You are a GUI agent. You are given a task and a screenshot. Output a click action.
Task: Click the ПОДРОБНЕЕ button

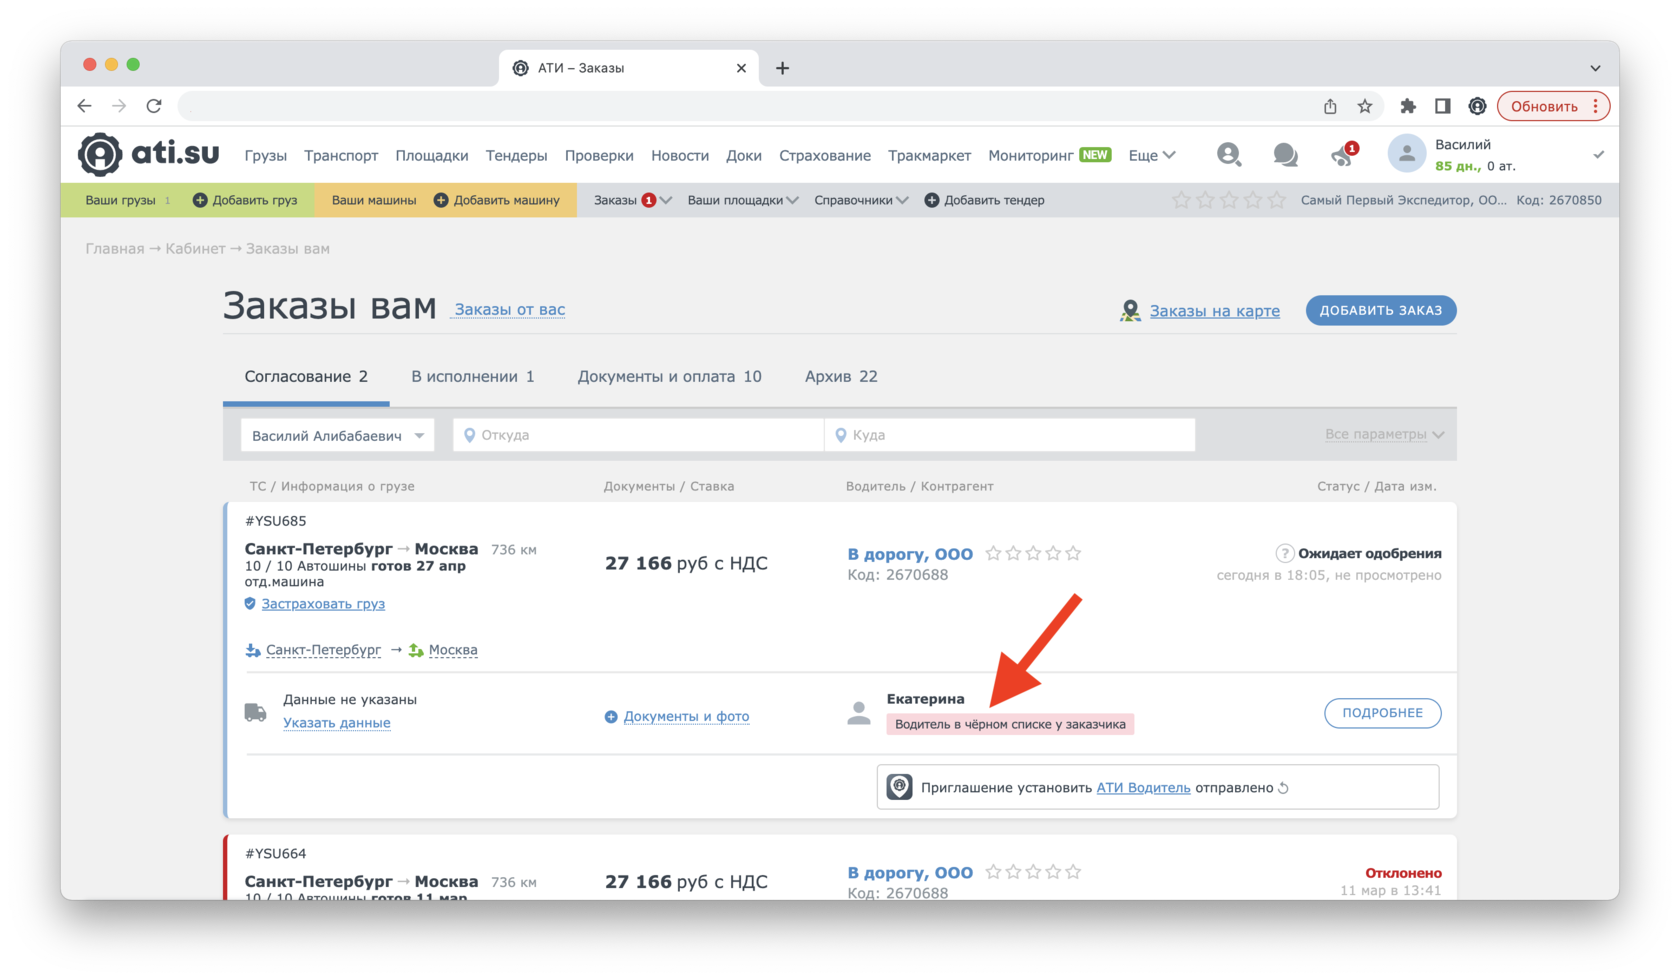pyautogui.click(x=1383, y=713)
